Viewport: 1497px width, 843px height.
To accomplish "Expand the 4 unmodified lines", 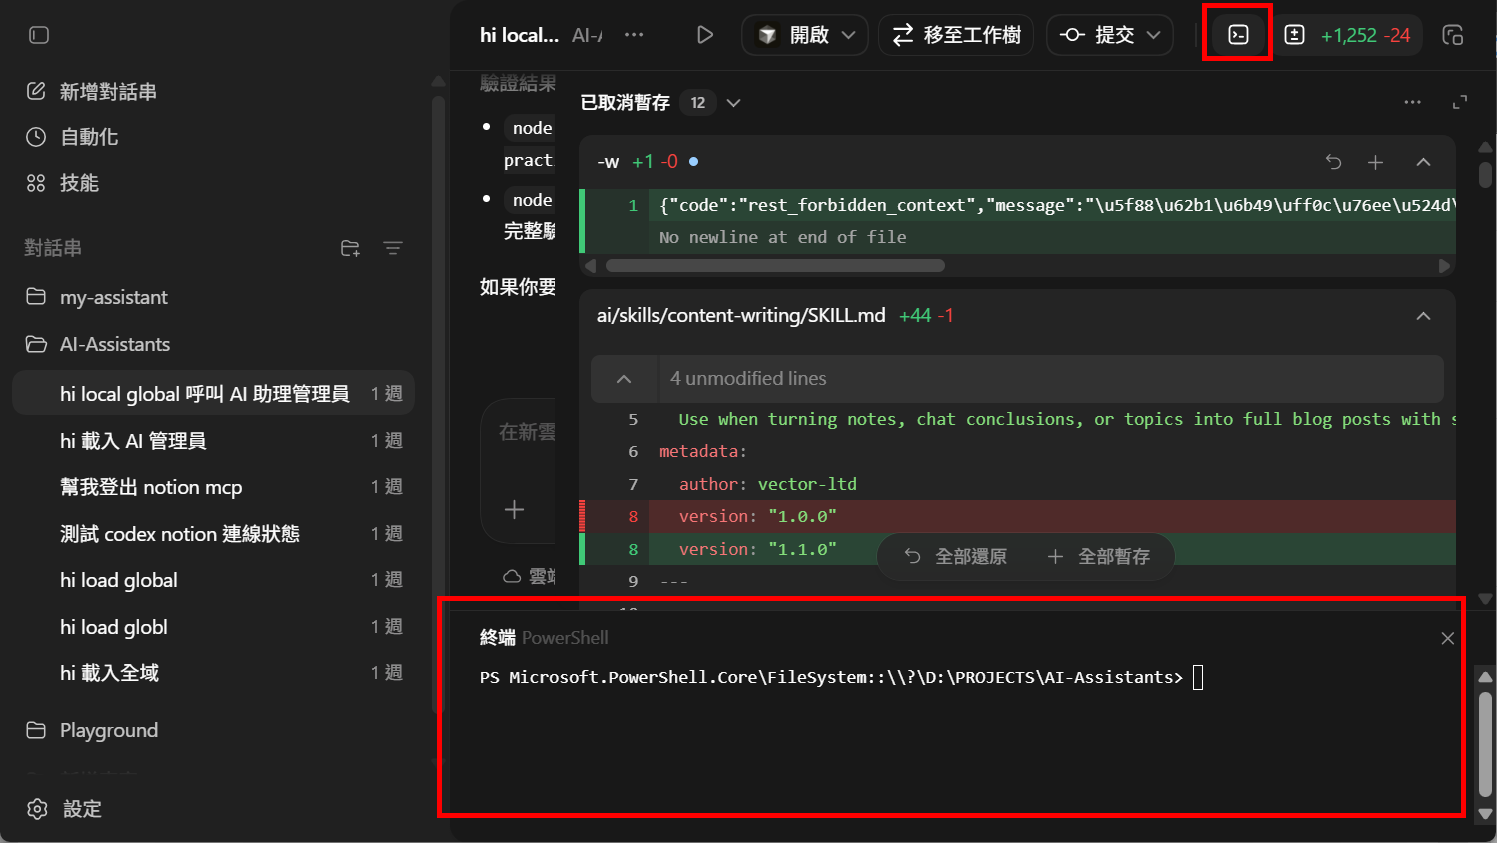I will coord(624,379).
